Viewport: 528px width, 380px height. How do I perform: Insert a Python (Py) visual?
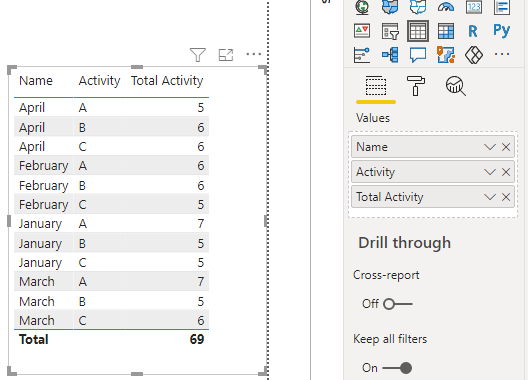click(501, 31)
